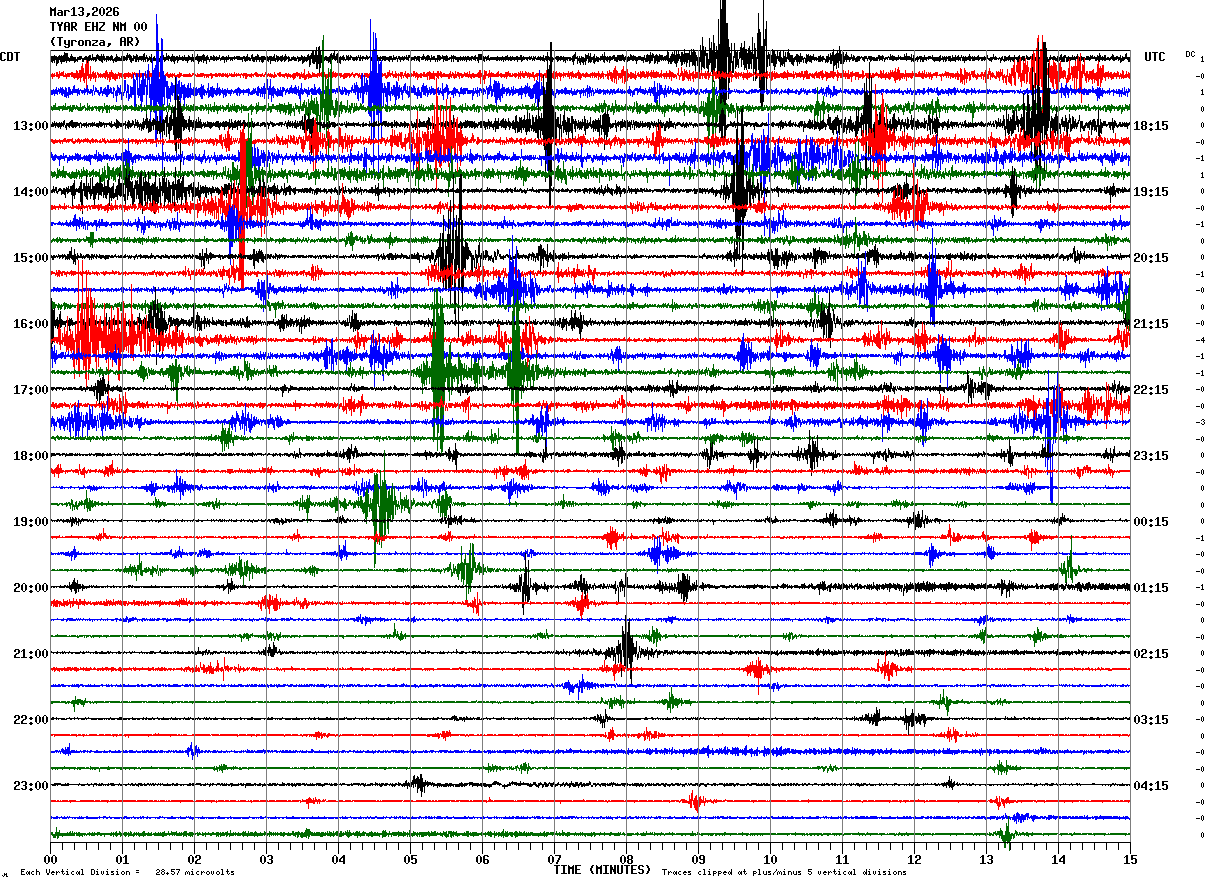Image resolution: width=1210 pixels, height=886 pixels.
Task: Select the 19:00 CDT time marker
Action: pyautogui.click(x=30, y=522)
